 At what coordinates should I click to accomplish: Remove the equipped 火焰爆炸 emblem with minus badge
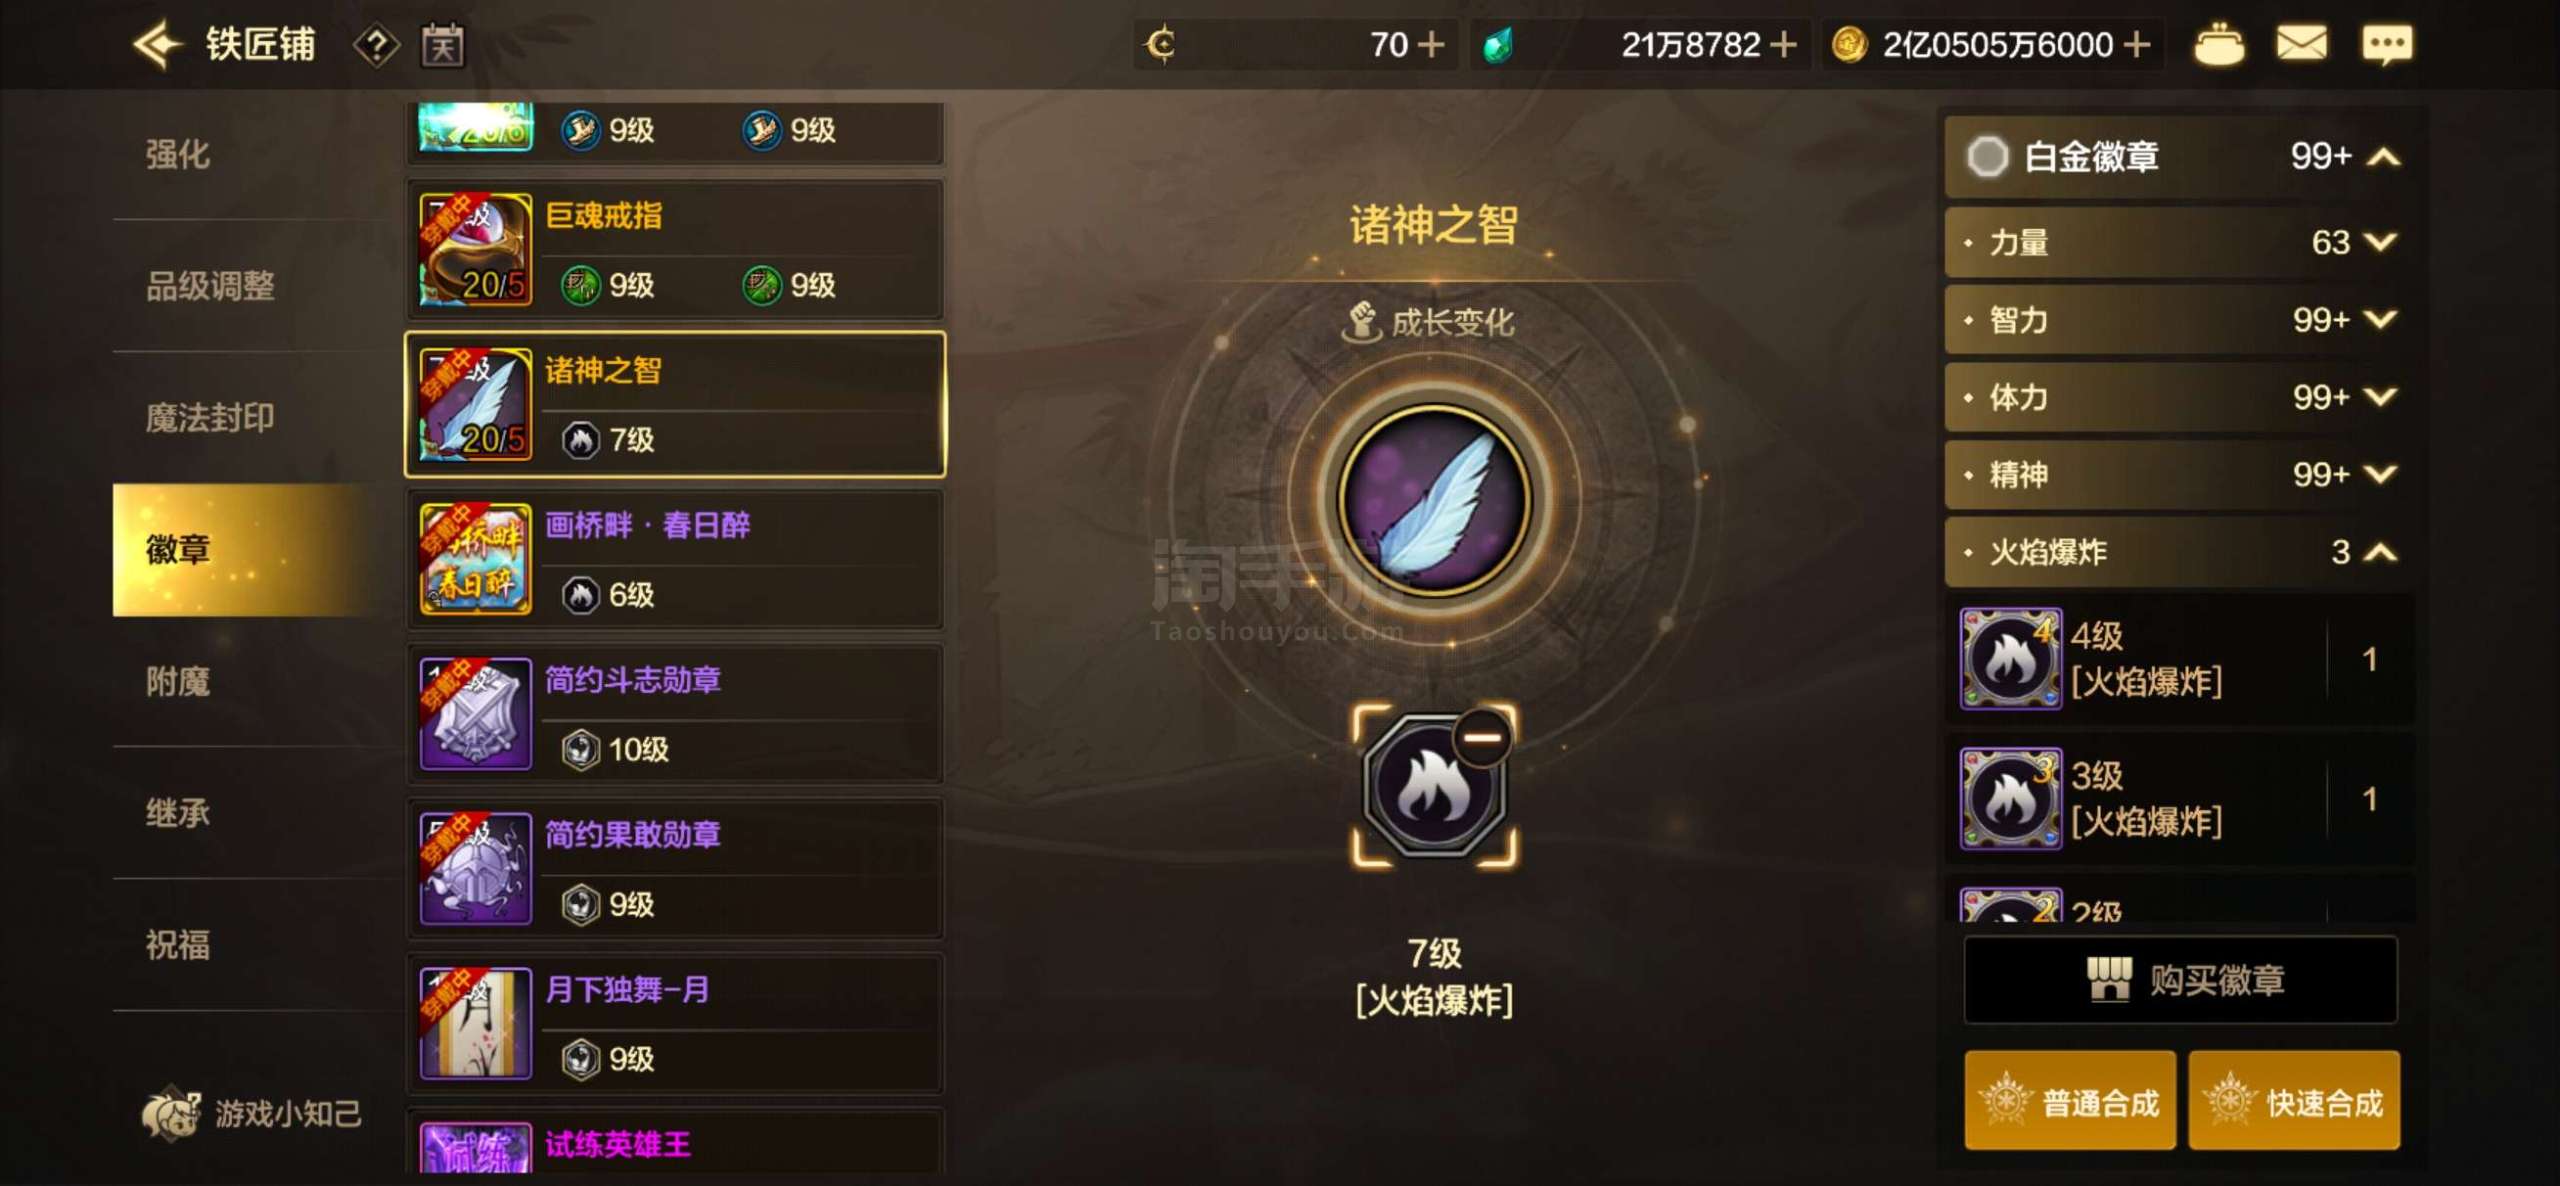pos(1482,738)
